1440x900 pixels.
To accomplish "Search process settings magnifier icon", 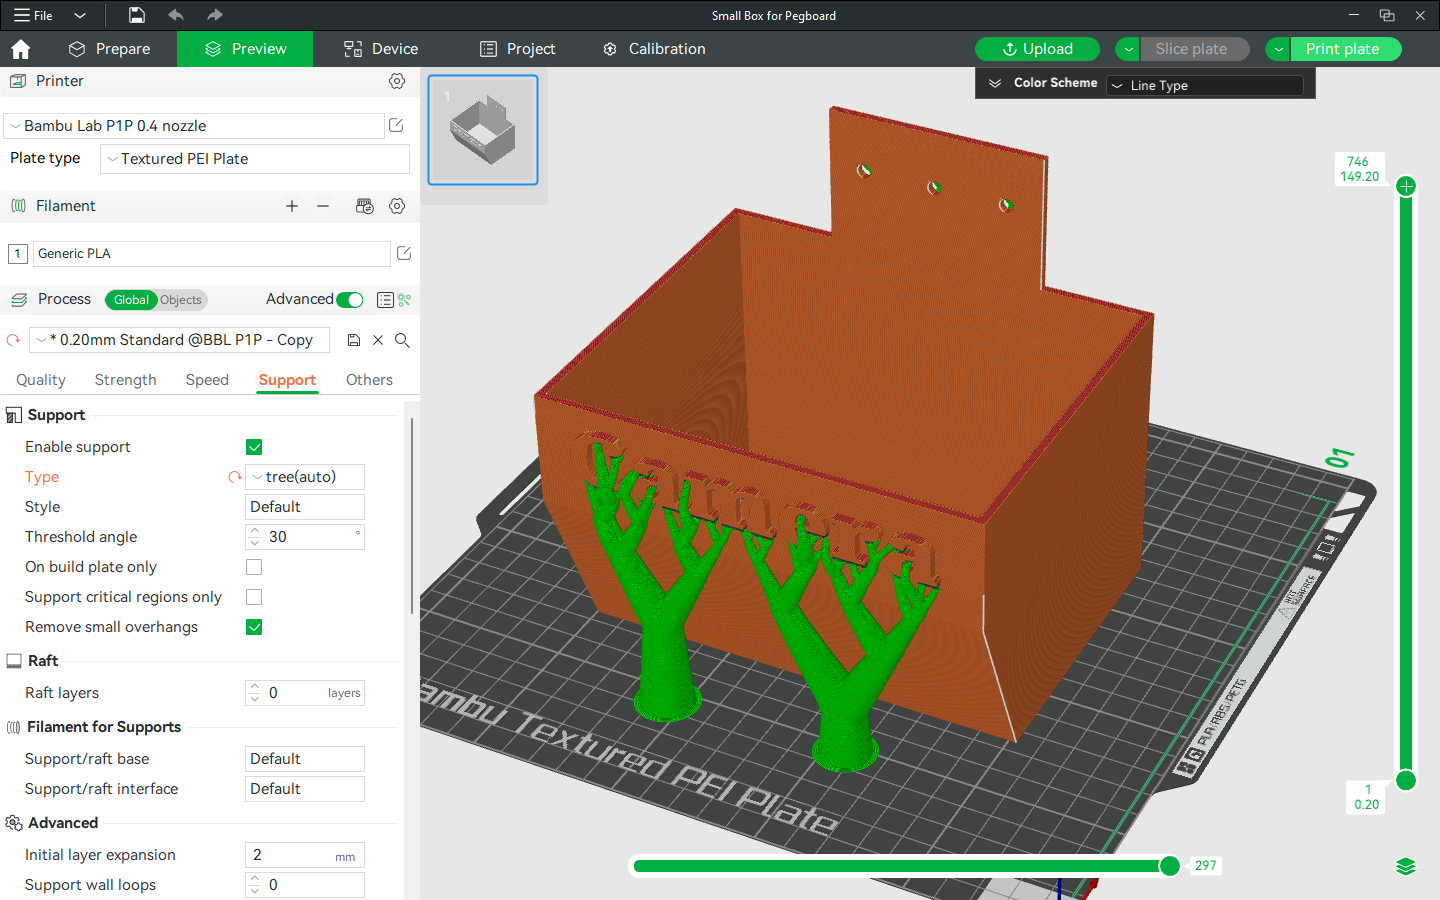I will 402,340.
